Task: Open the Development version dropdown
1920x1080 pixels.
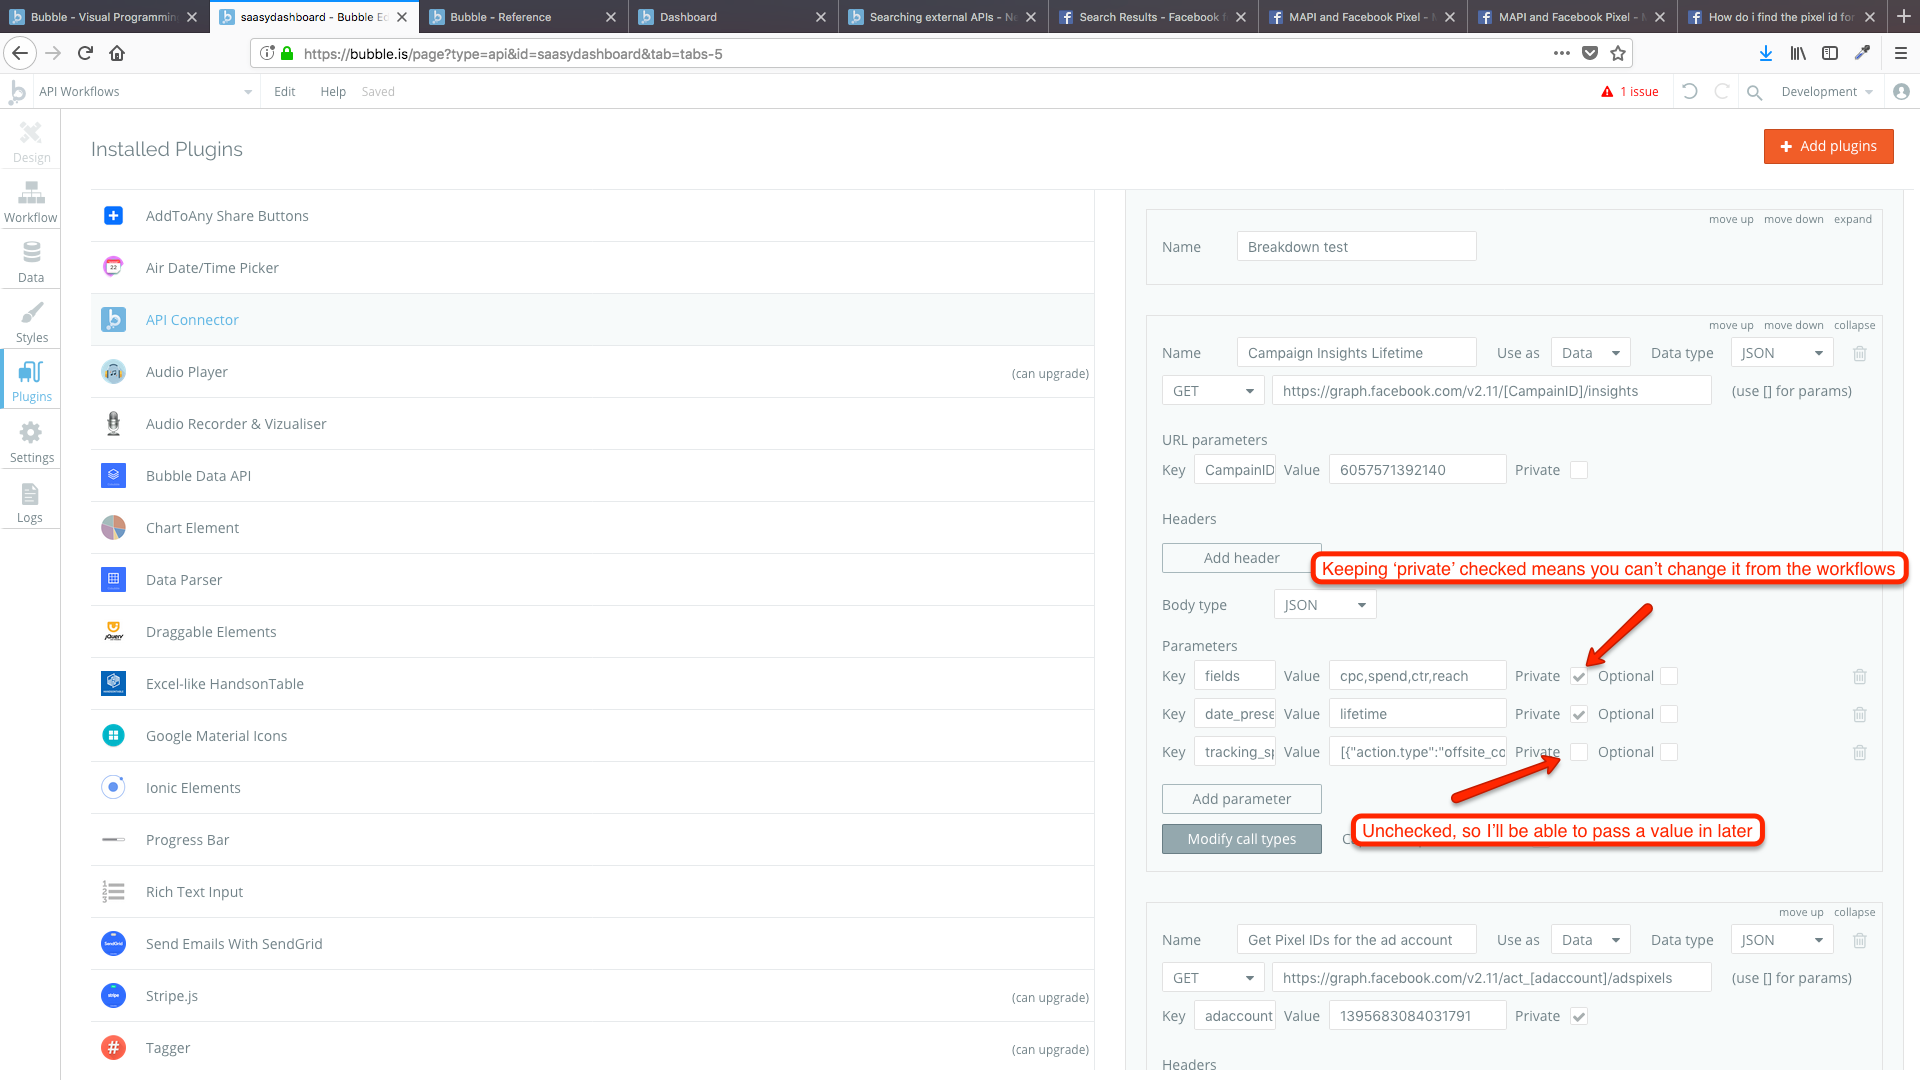Action: coord(1826,92)
